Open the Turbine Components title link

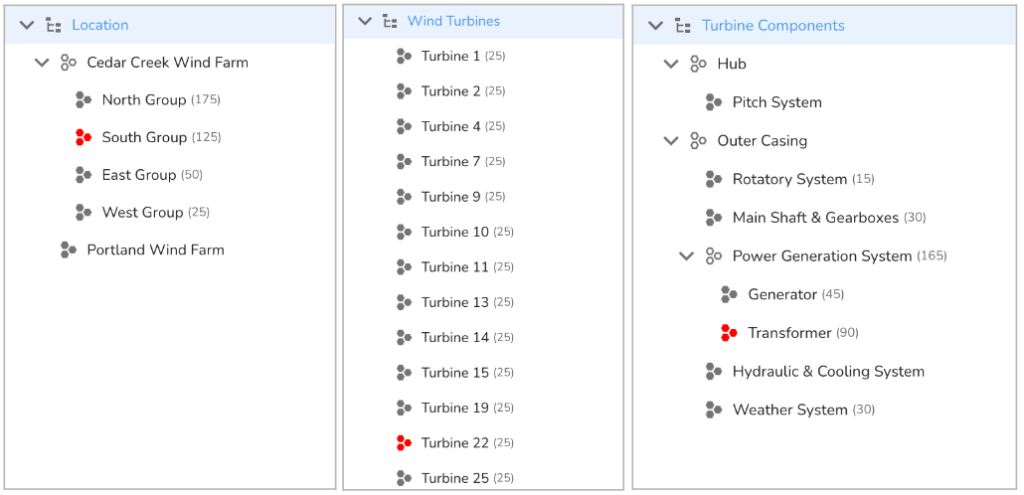coord(773,26)
